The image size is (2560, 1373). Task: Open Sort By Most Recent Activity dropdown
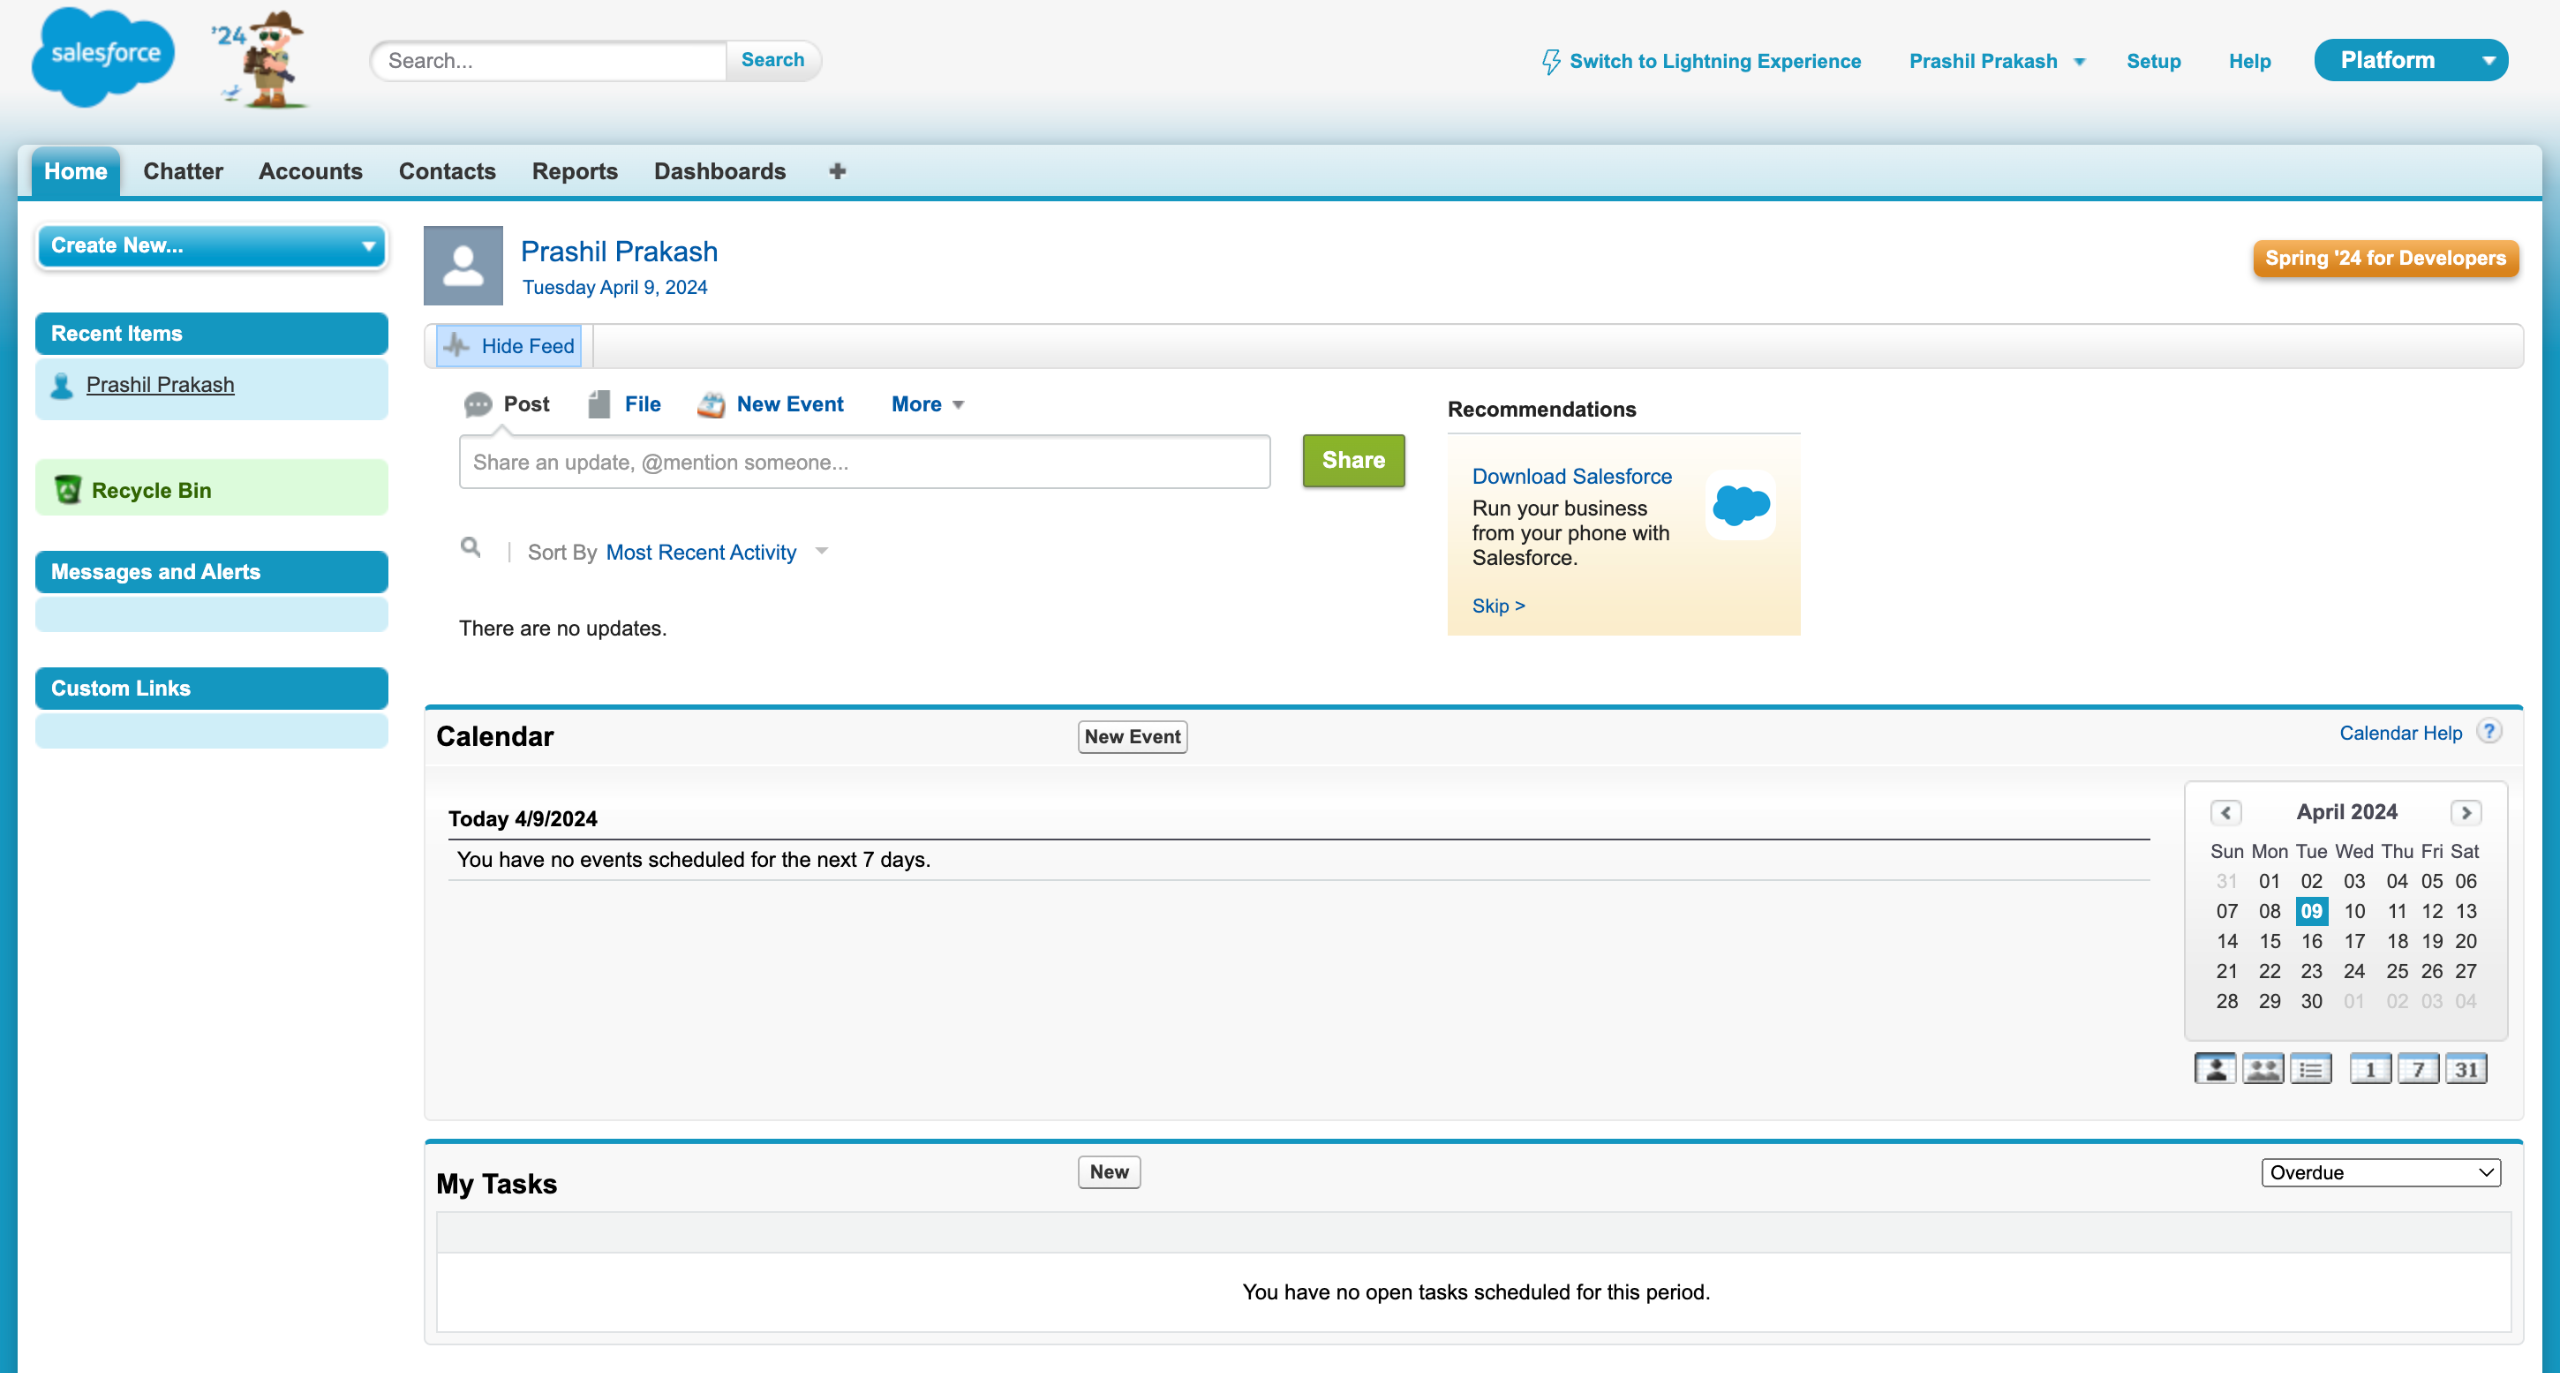(716, 552)
